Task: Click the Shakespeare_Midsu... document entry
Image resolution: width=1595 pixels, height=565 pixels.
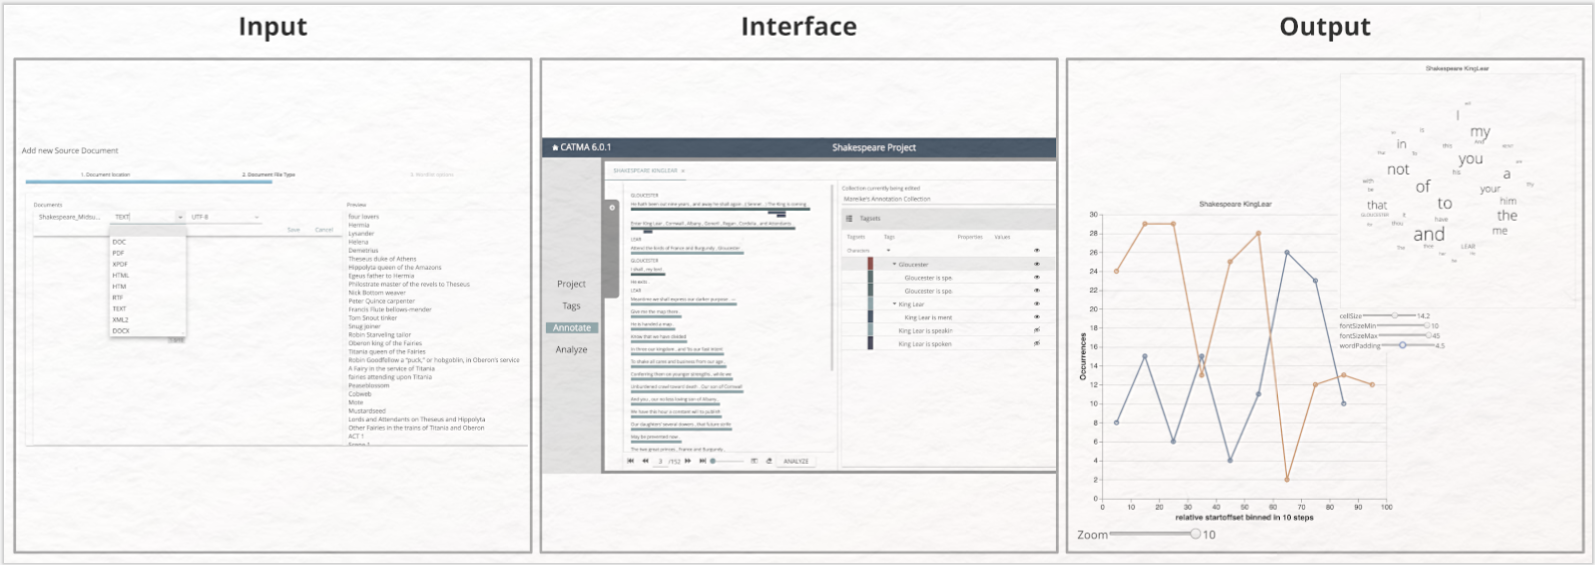Action: point(69,217)
